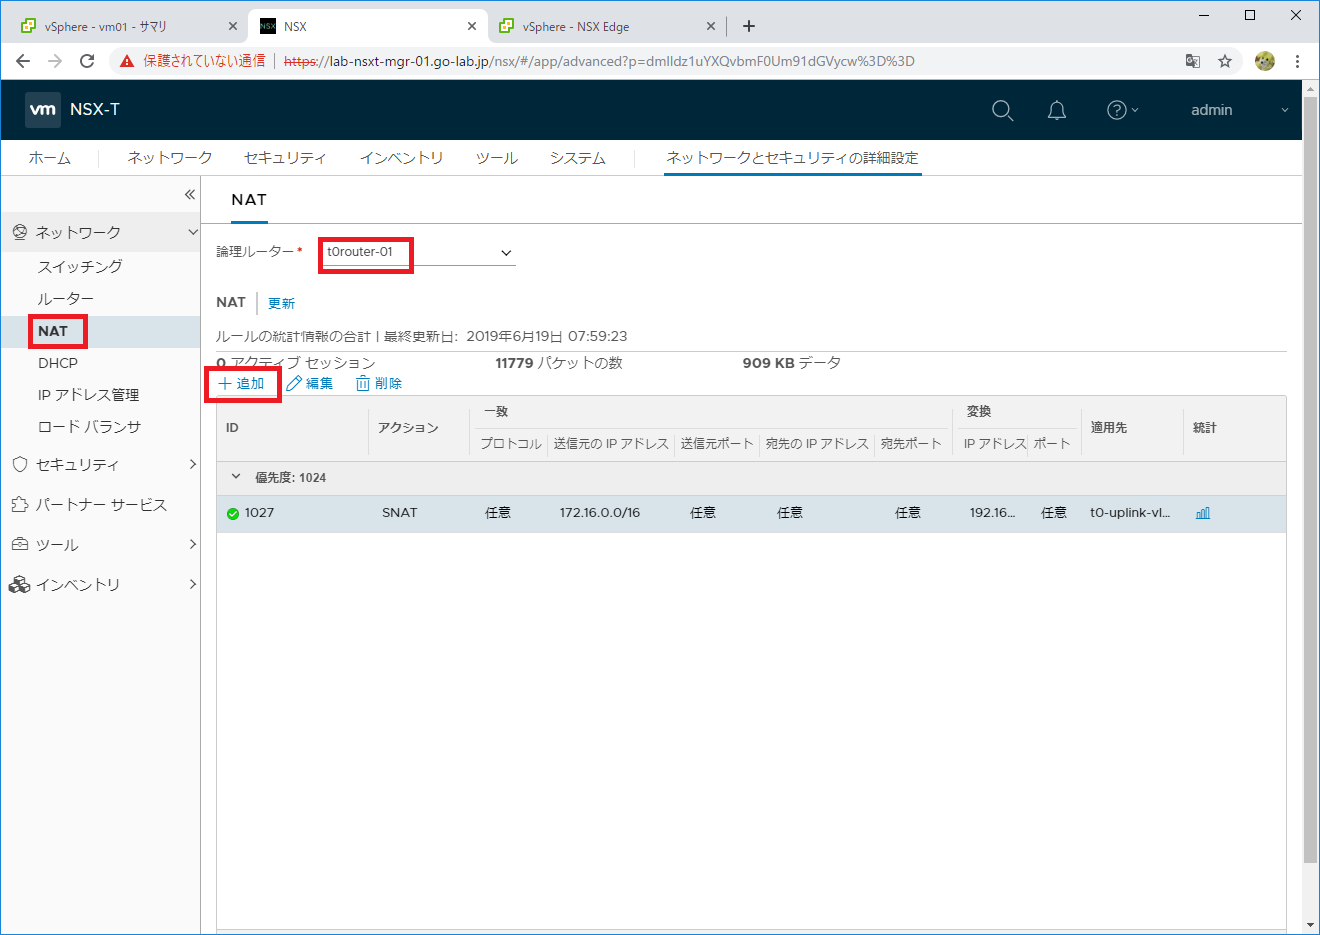Click the VMware vm logo
1320x935 pixels.
pos(43,110)
